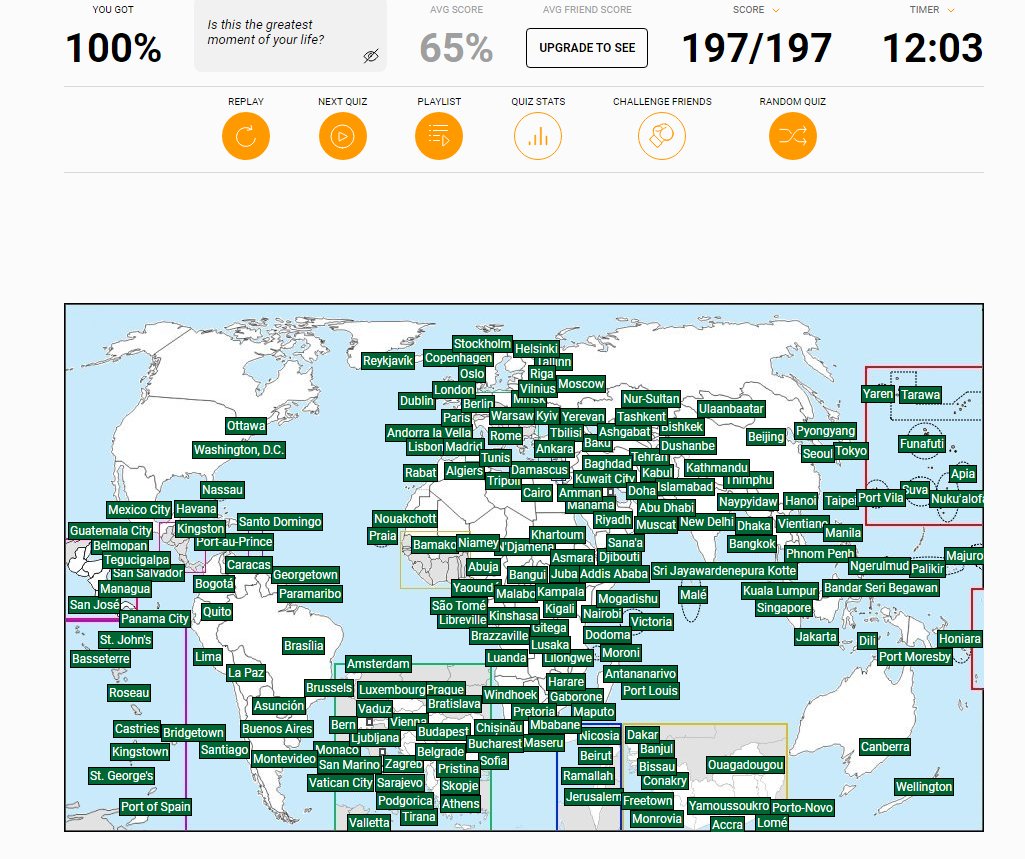1025x859 pixels.
Task: Select the Port Moresby label
Action: (x=915, y=656)
